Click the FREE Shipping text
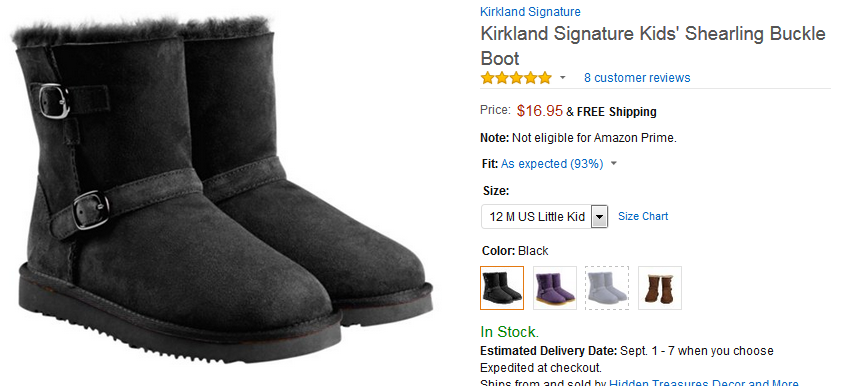The width and height of the screenshot is (843, 386). click(617, 112)
